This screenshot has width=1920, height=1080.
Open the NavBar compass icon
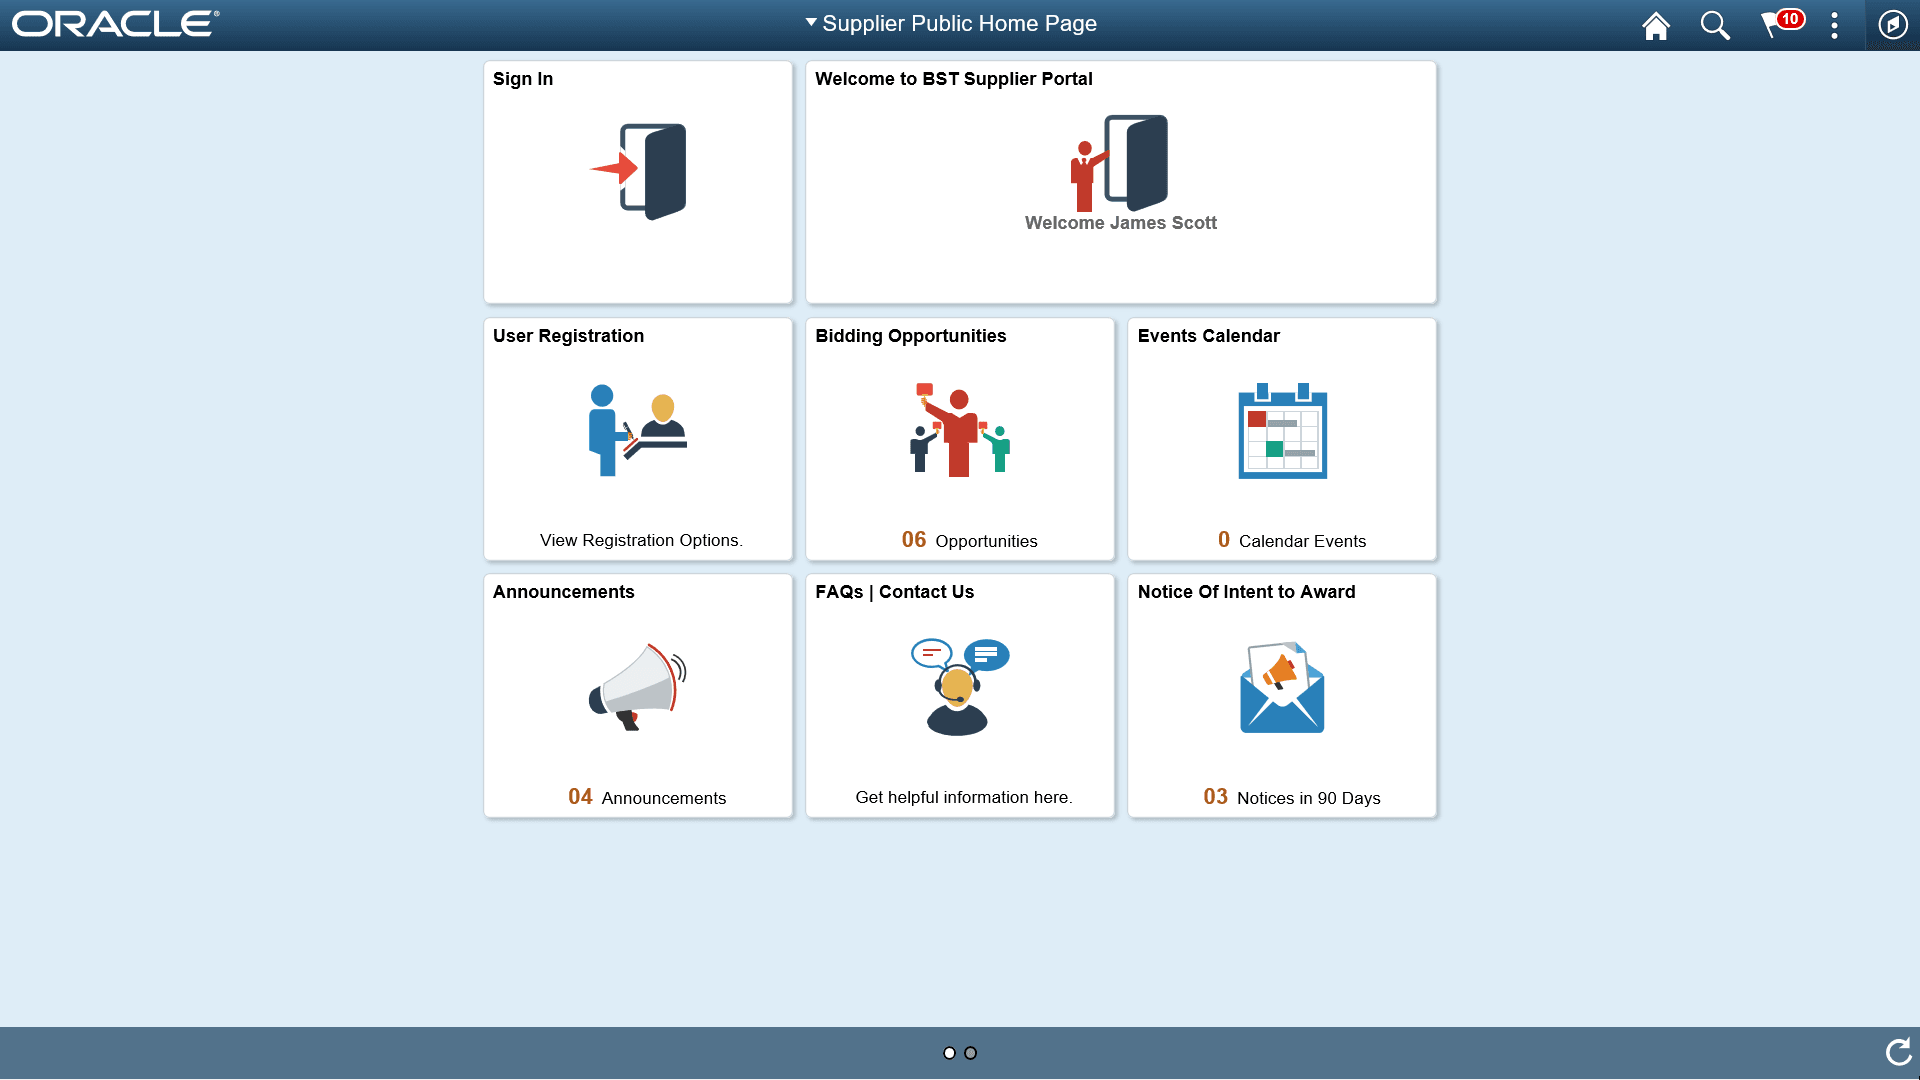coord(1892,25)
